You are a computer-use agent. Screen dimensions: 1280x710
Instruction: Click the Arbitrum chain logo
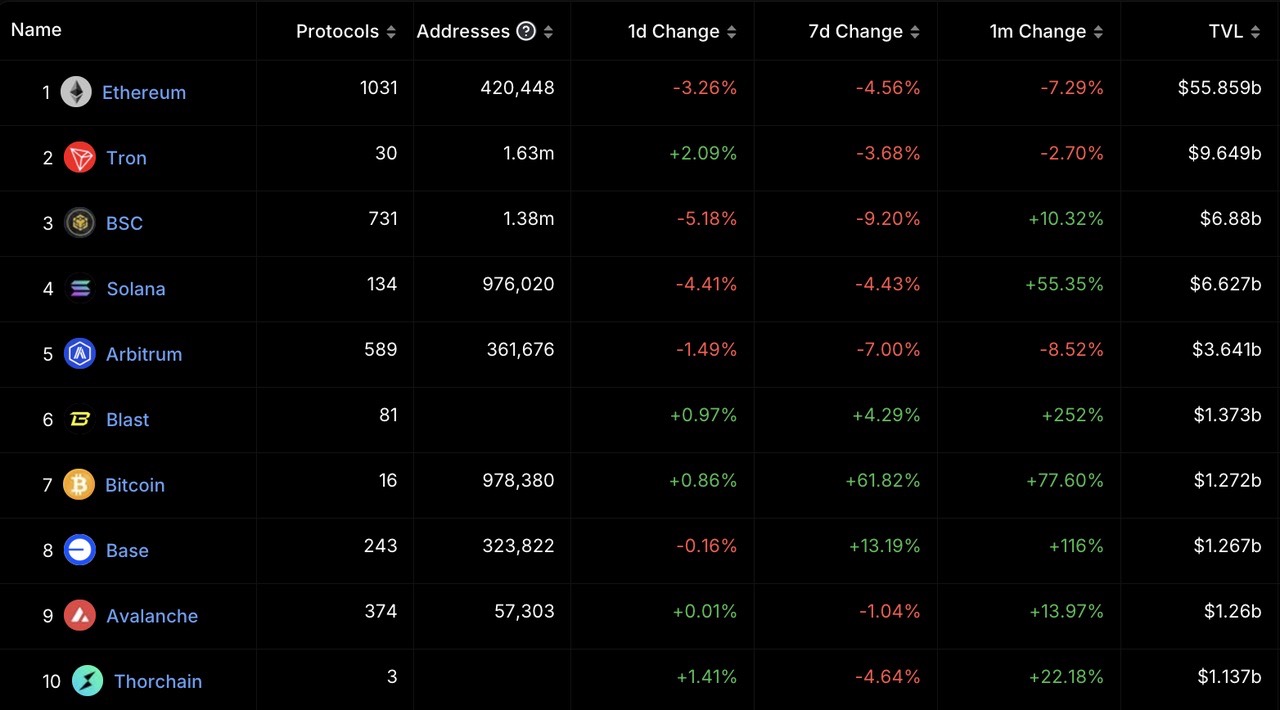tap(79, 354)
